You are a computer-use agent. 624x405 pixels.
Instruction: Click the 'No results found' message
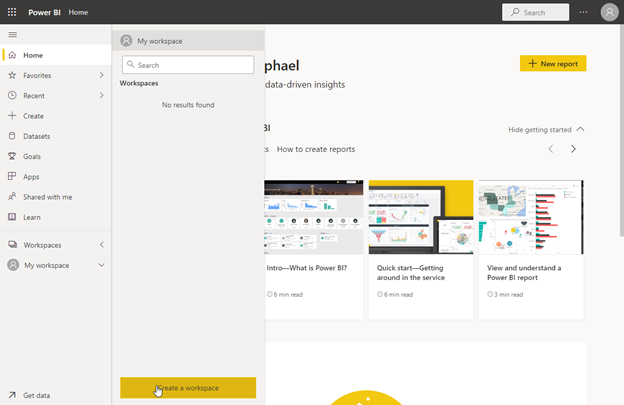[188, 105]
